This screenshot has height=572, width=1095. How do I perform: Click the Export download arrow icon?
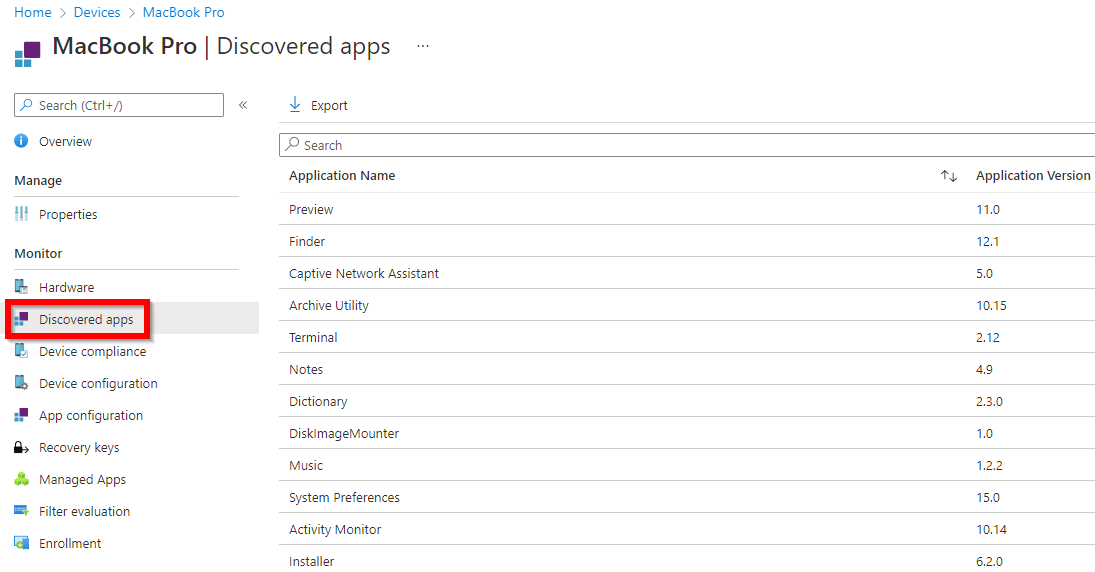tap(295, 105)
